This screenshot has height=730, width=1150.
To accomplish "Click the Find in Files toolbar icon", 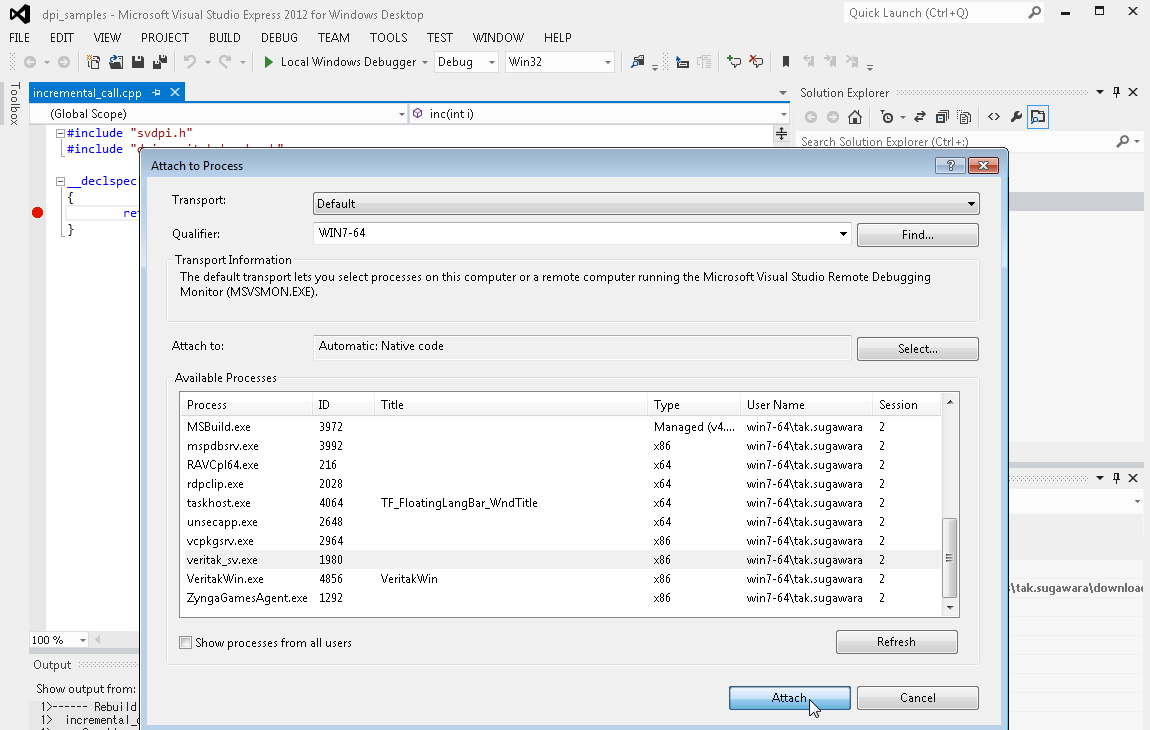I will (637, 62).
